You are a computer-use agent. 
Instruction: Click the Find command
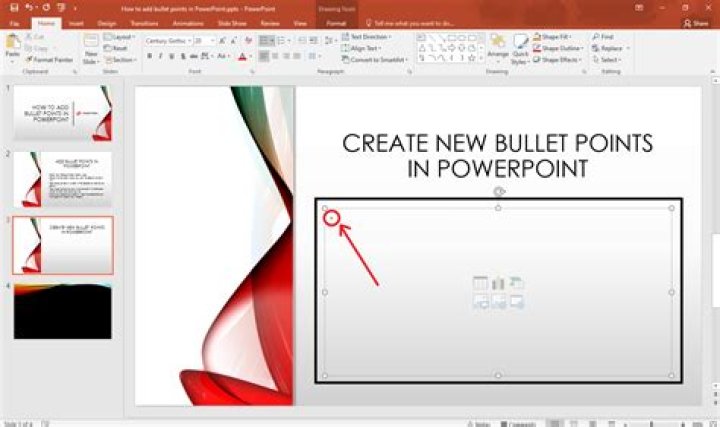tap(603, 37)
